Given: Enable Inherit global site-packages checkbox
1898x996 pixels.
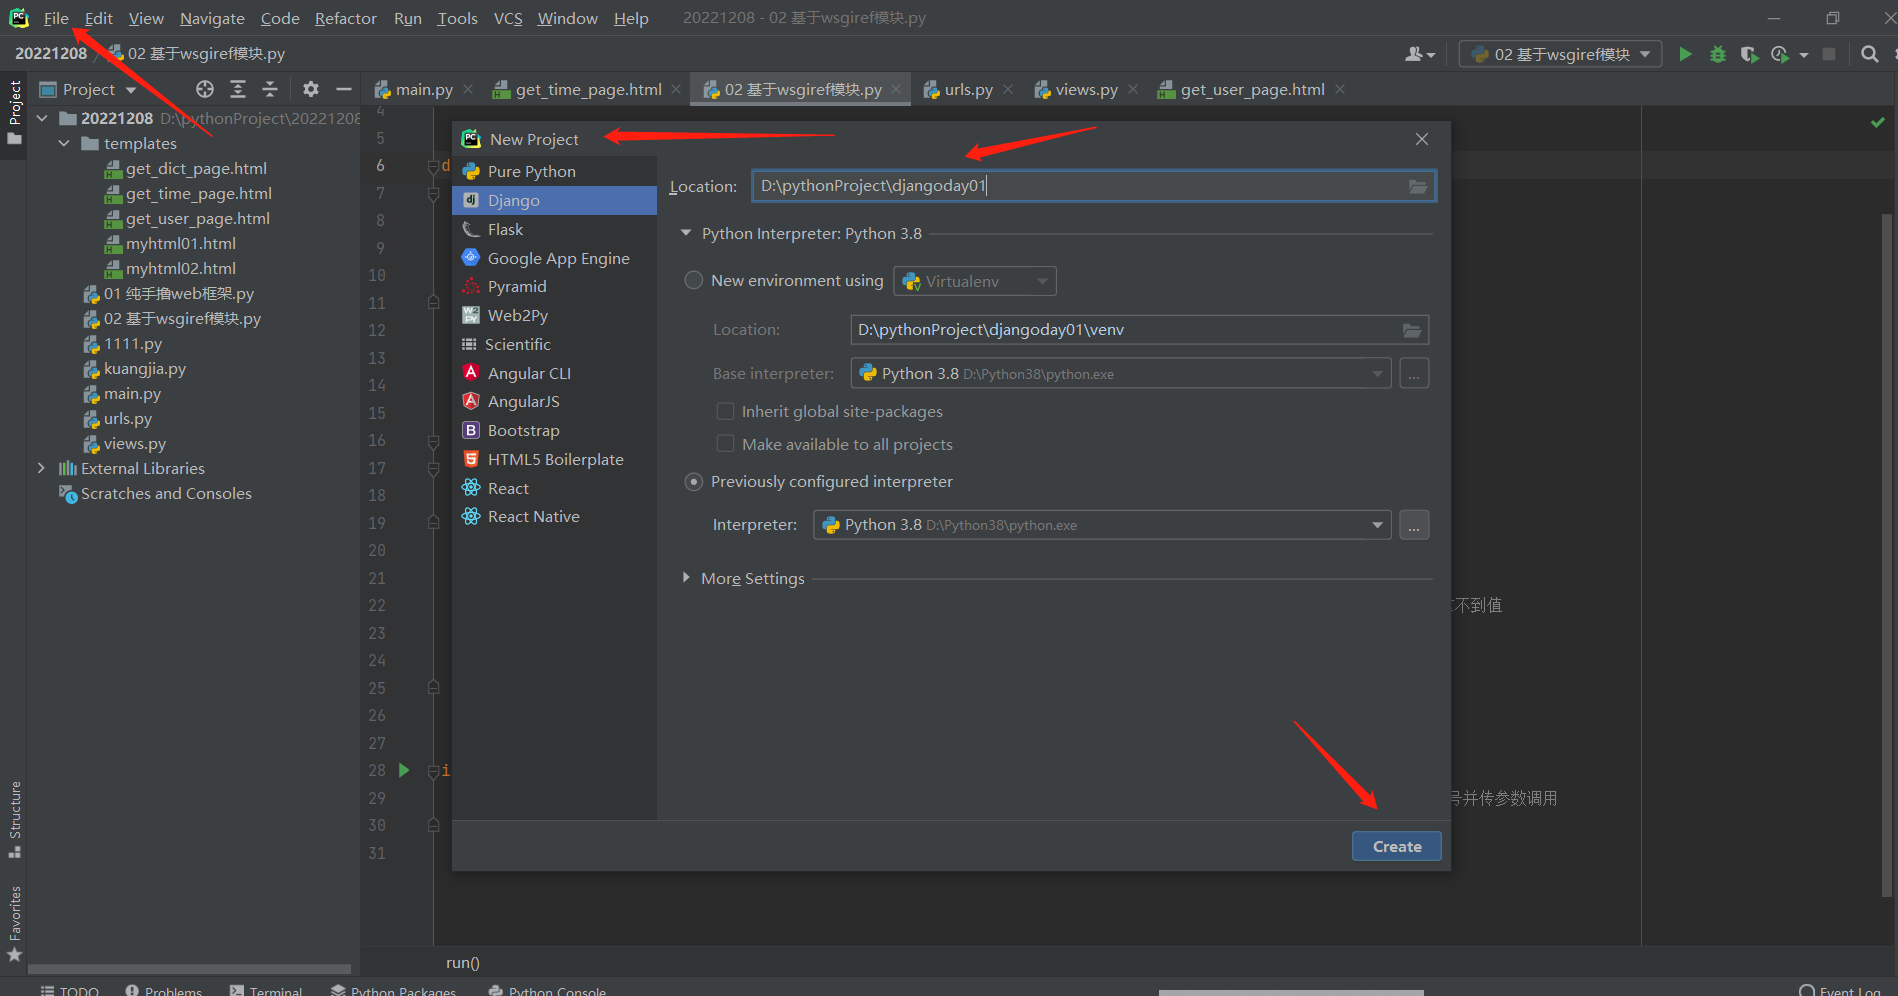Looking at the screenshot, I should [726, 411].
